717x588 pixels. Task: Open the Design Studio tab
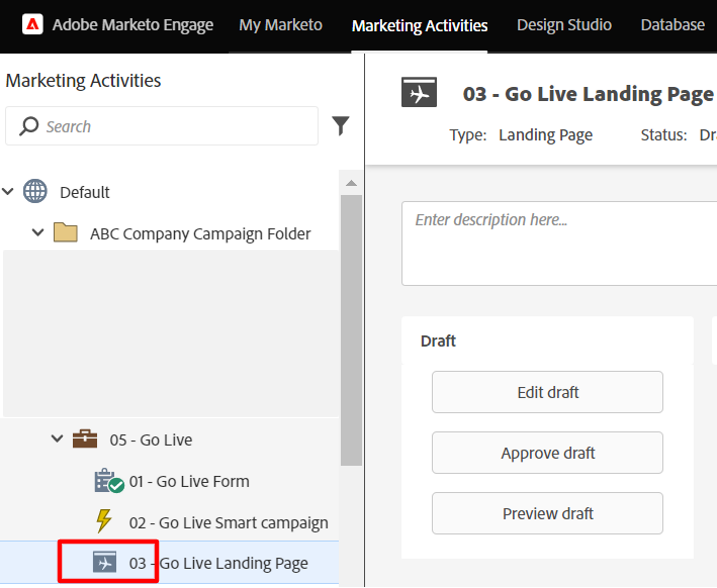tap(564, 25)
